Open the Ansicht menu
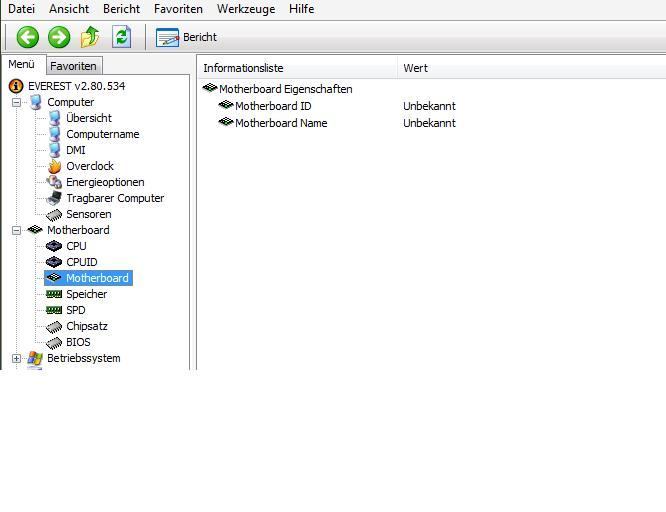Screen dimensions: 666x512 [69, 9]
